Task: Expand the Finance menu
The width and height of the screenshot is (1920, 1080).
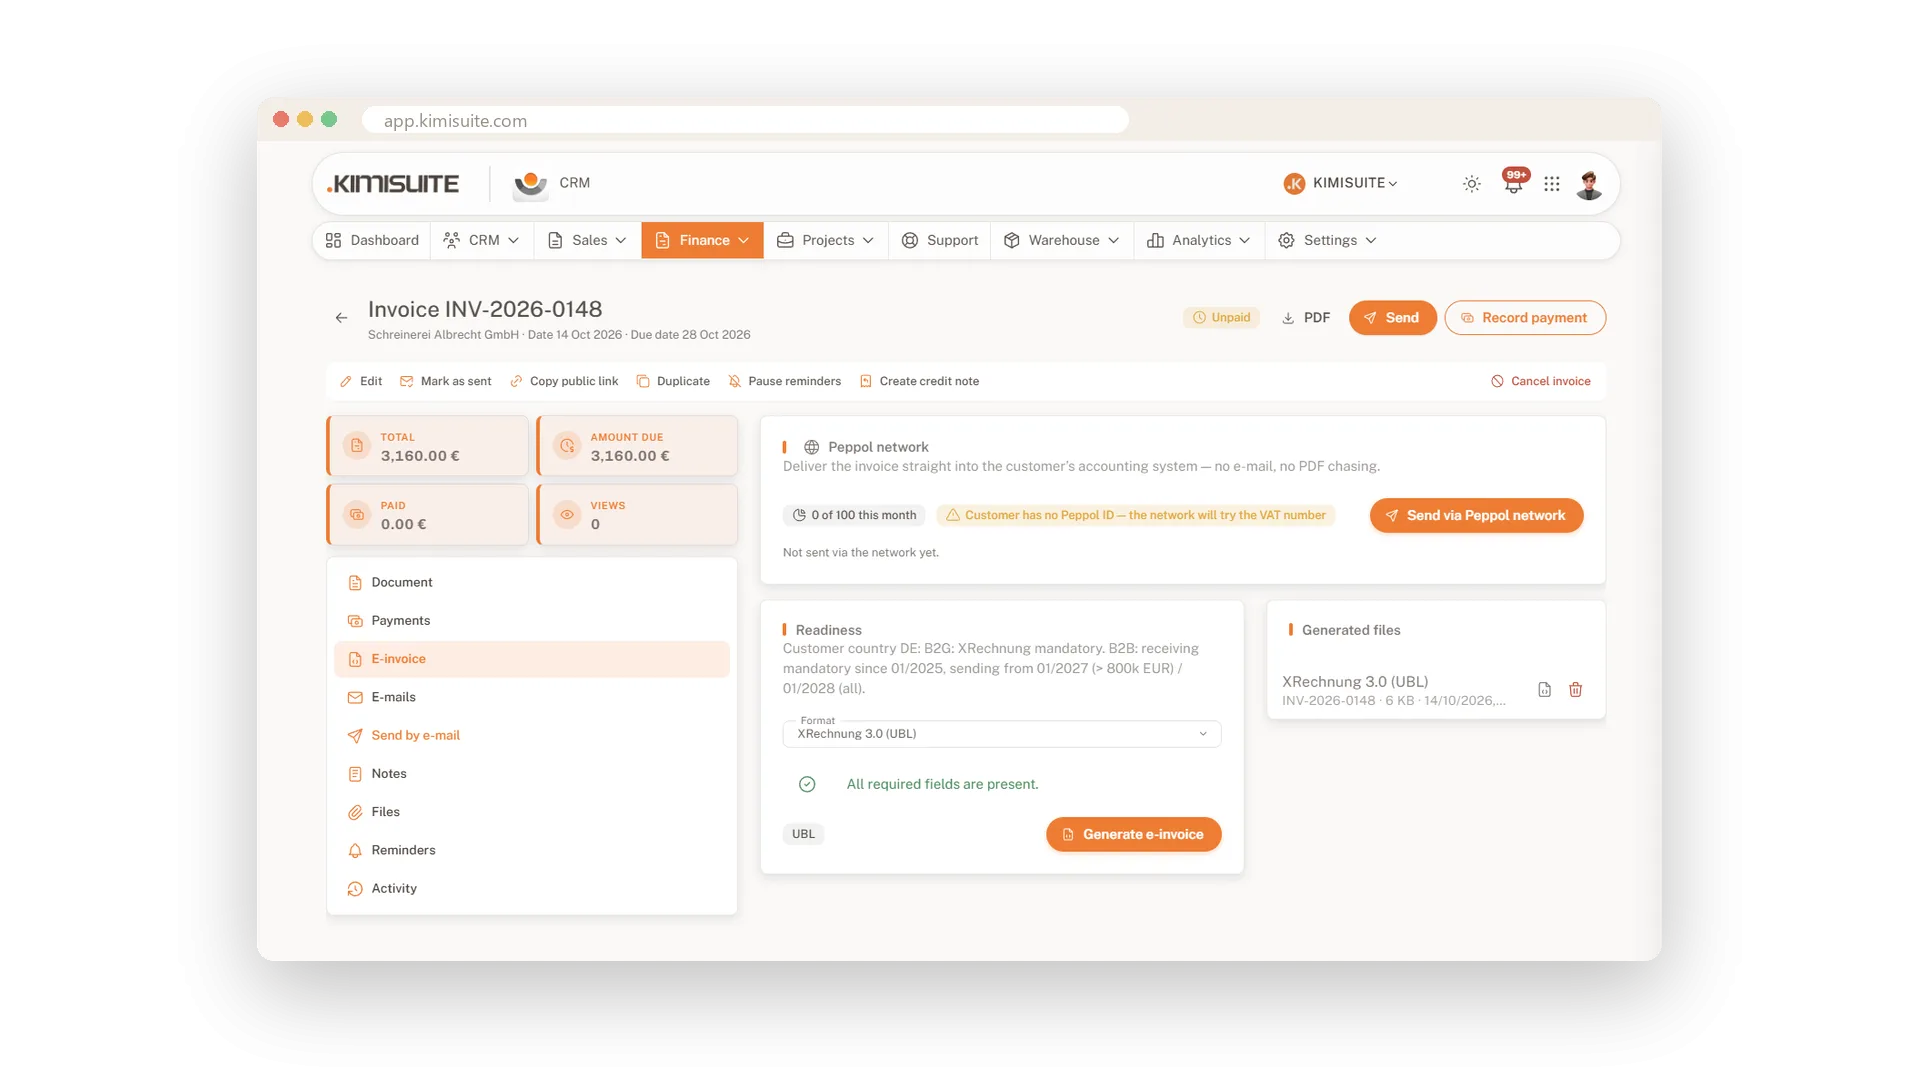Action: coord(702,240)
